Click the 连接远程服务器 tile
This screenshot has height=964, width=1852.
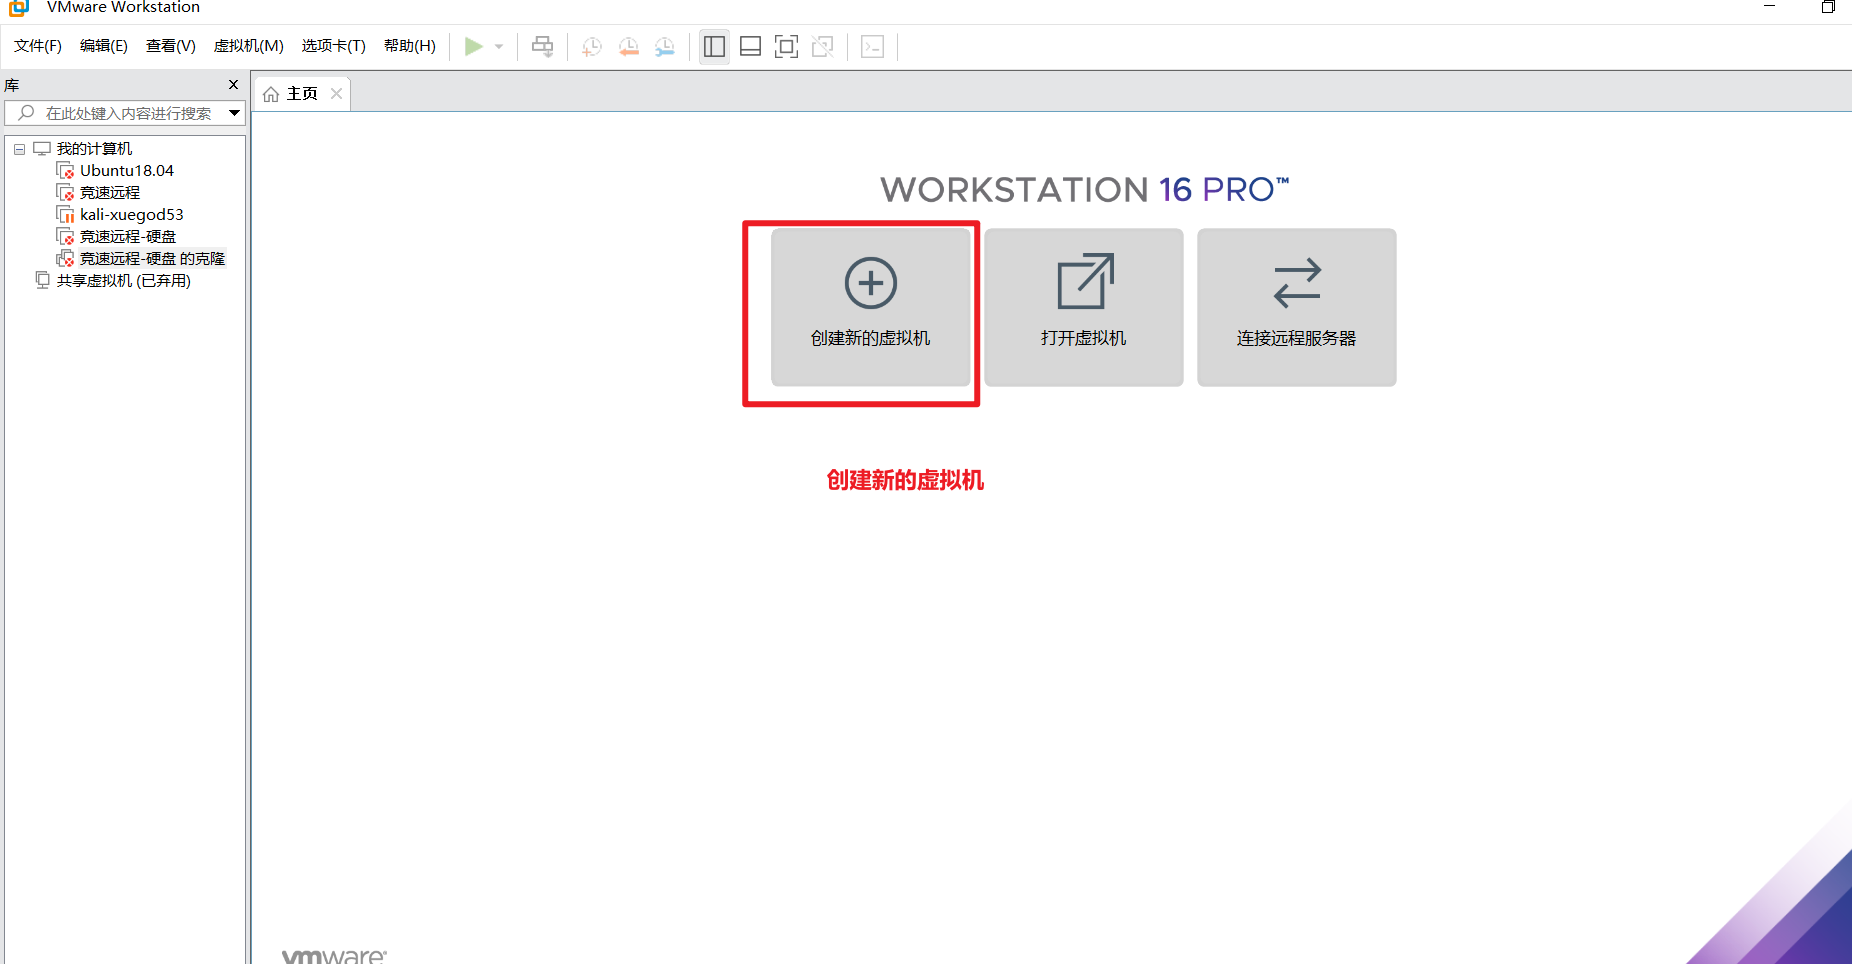[1297, 307]
